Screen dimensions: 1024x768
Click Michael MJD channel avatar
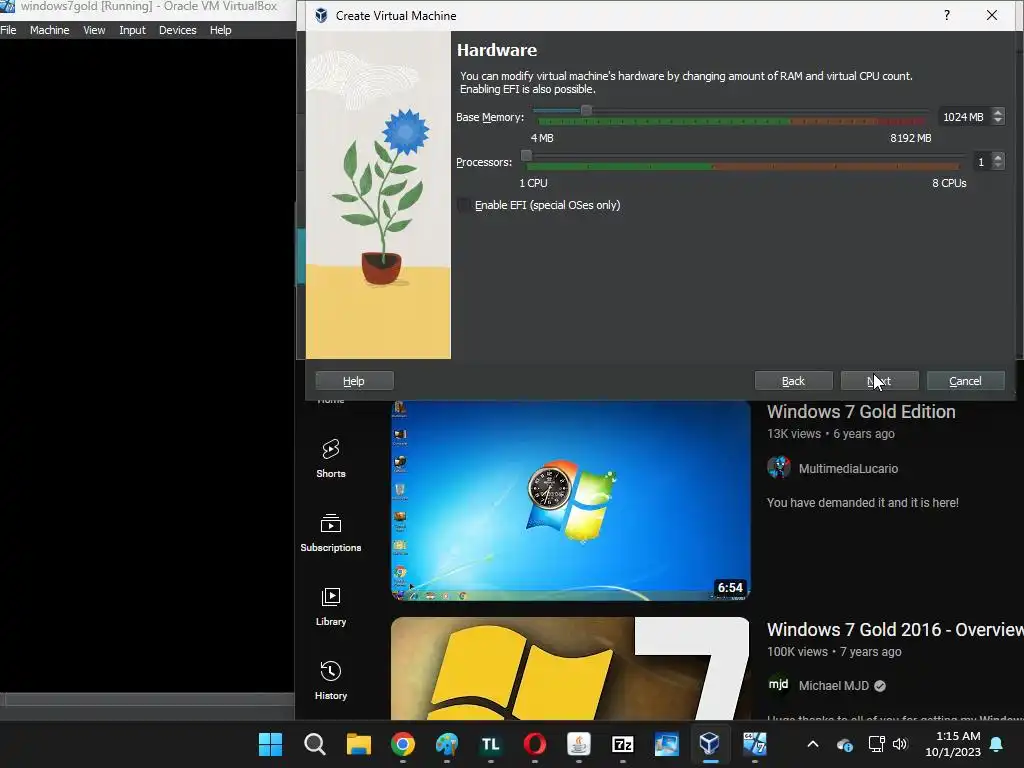click(x=778, y=685)
